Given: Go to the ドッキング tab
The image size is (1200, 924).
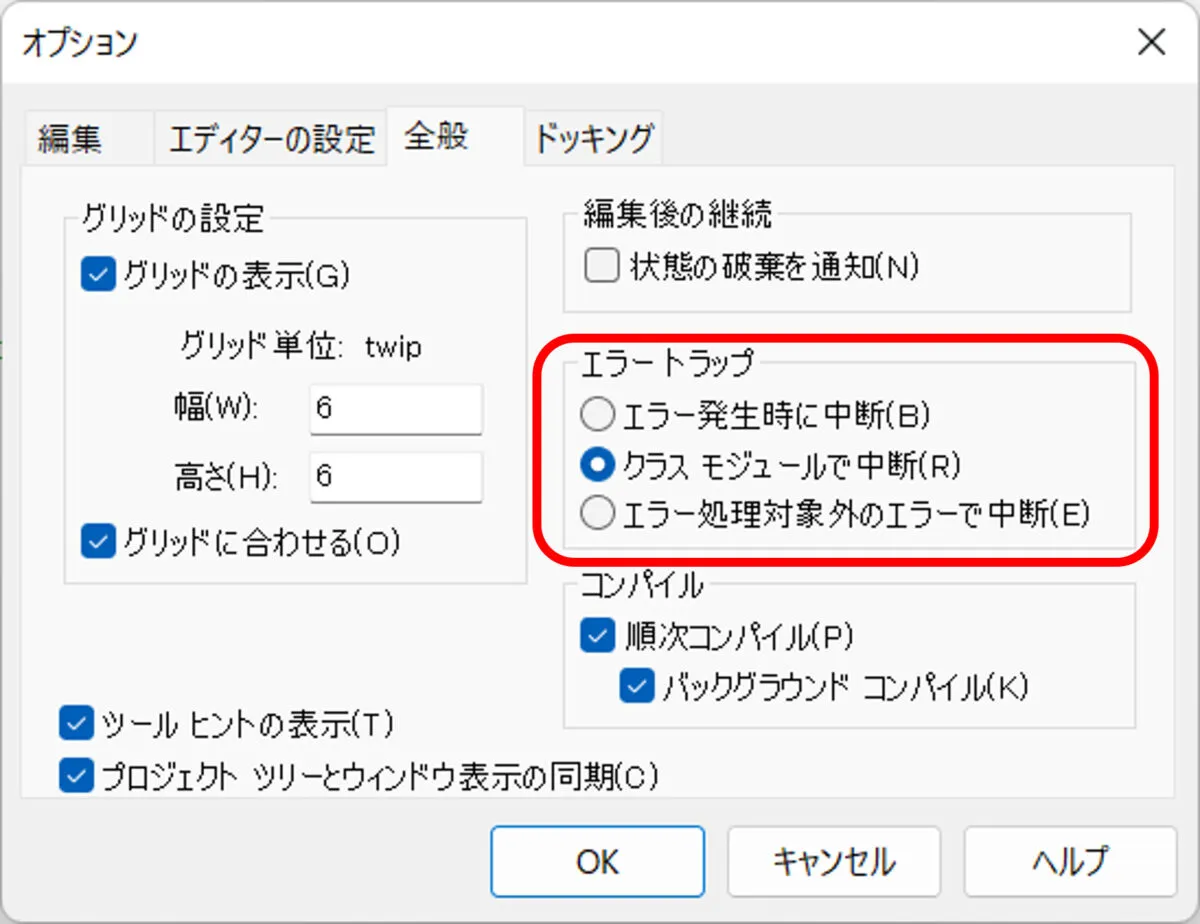Looking at the screenshot, I should [x=593, y=137].
